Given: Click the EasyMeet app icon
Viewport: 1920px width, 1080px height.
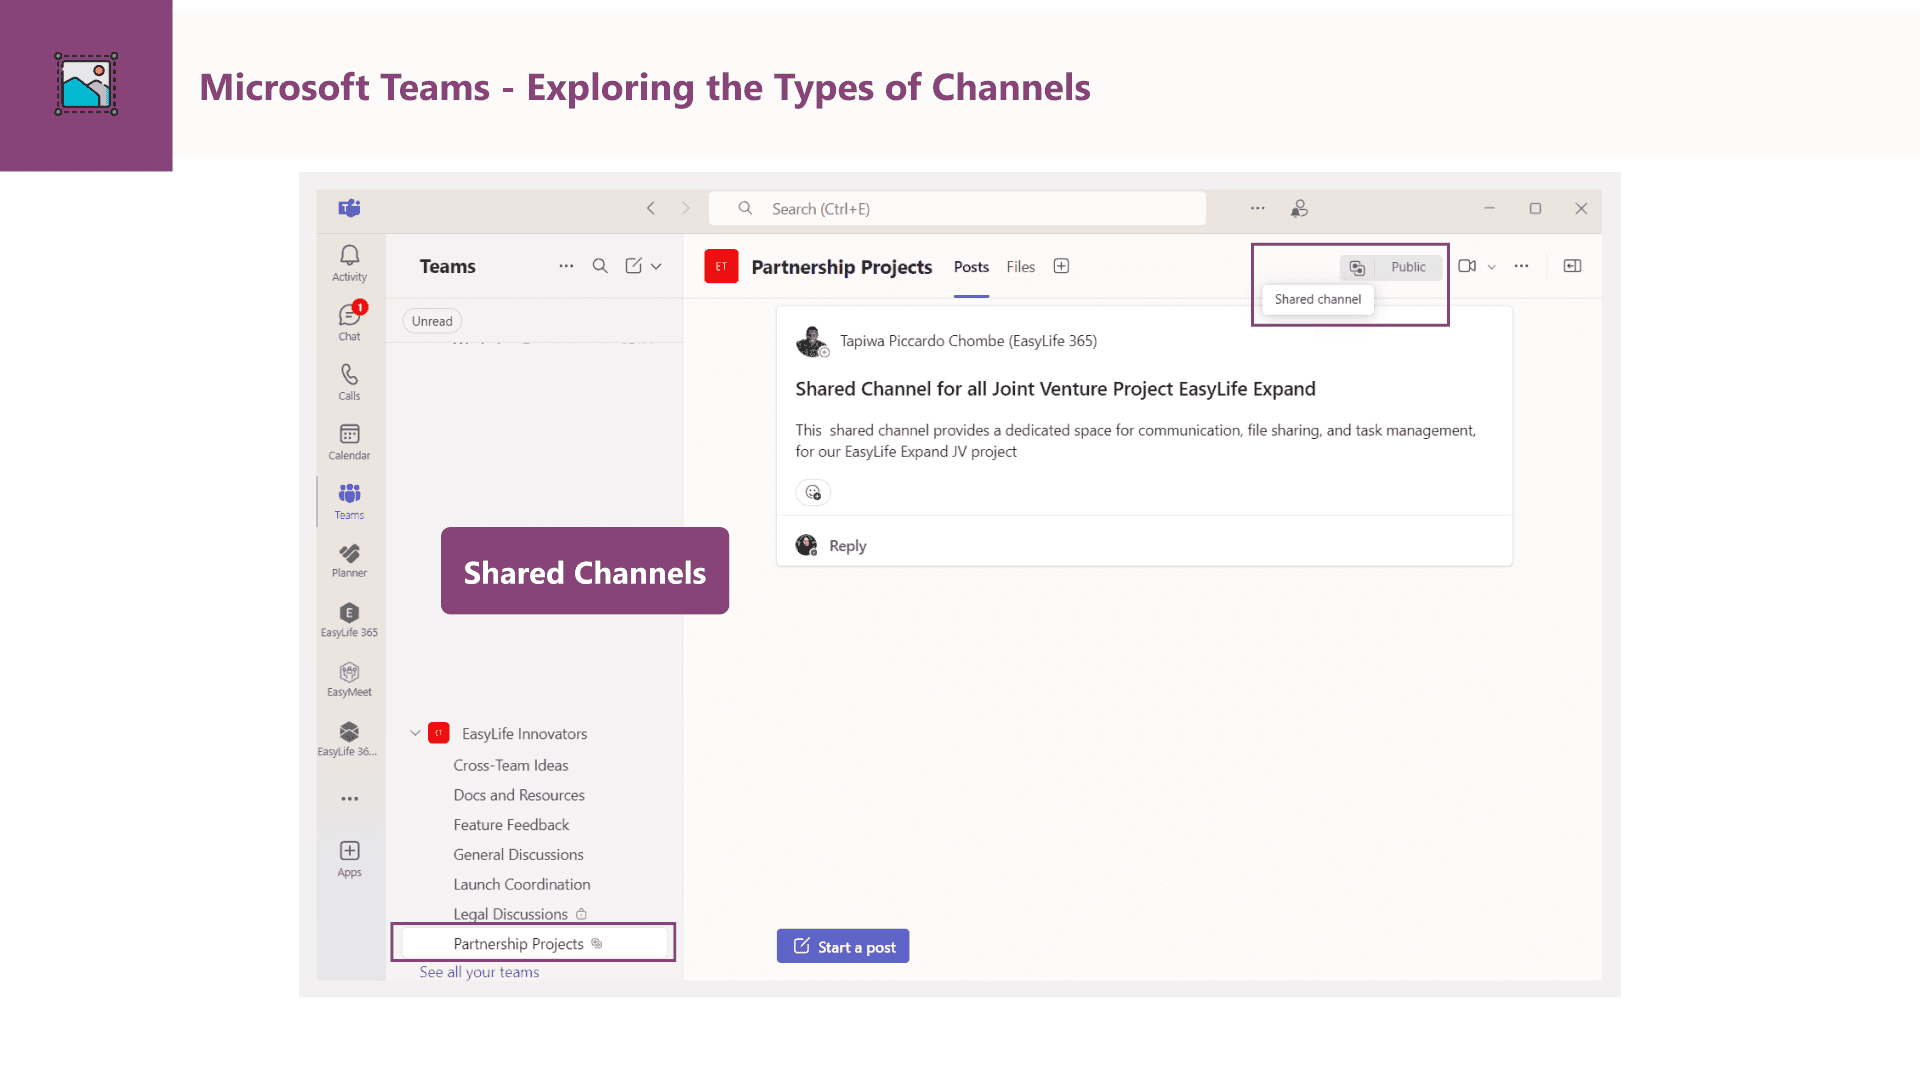Looking at the screenshot, I should (x=349, y=678).
